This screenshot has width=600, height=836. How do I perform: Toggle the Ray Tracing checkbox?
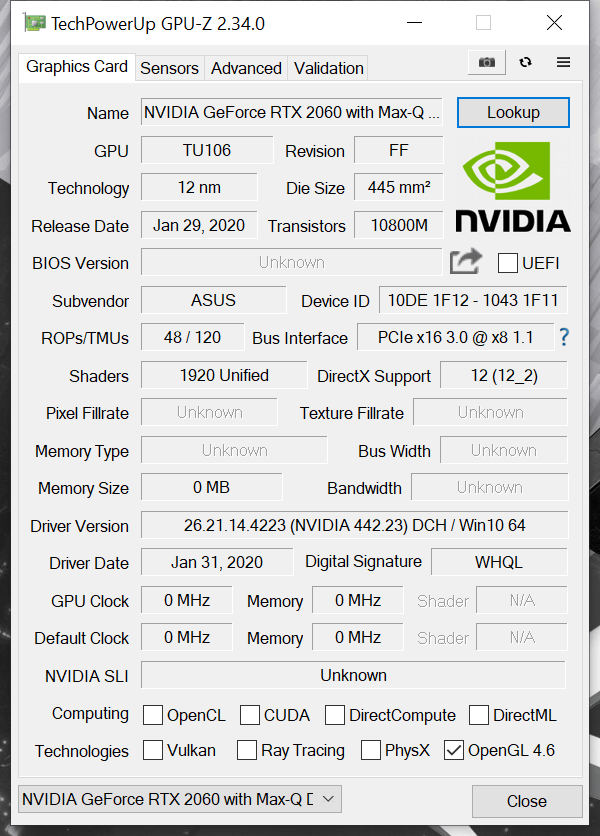(x=246, y=750)
